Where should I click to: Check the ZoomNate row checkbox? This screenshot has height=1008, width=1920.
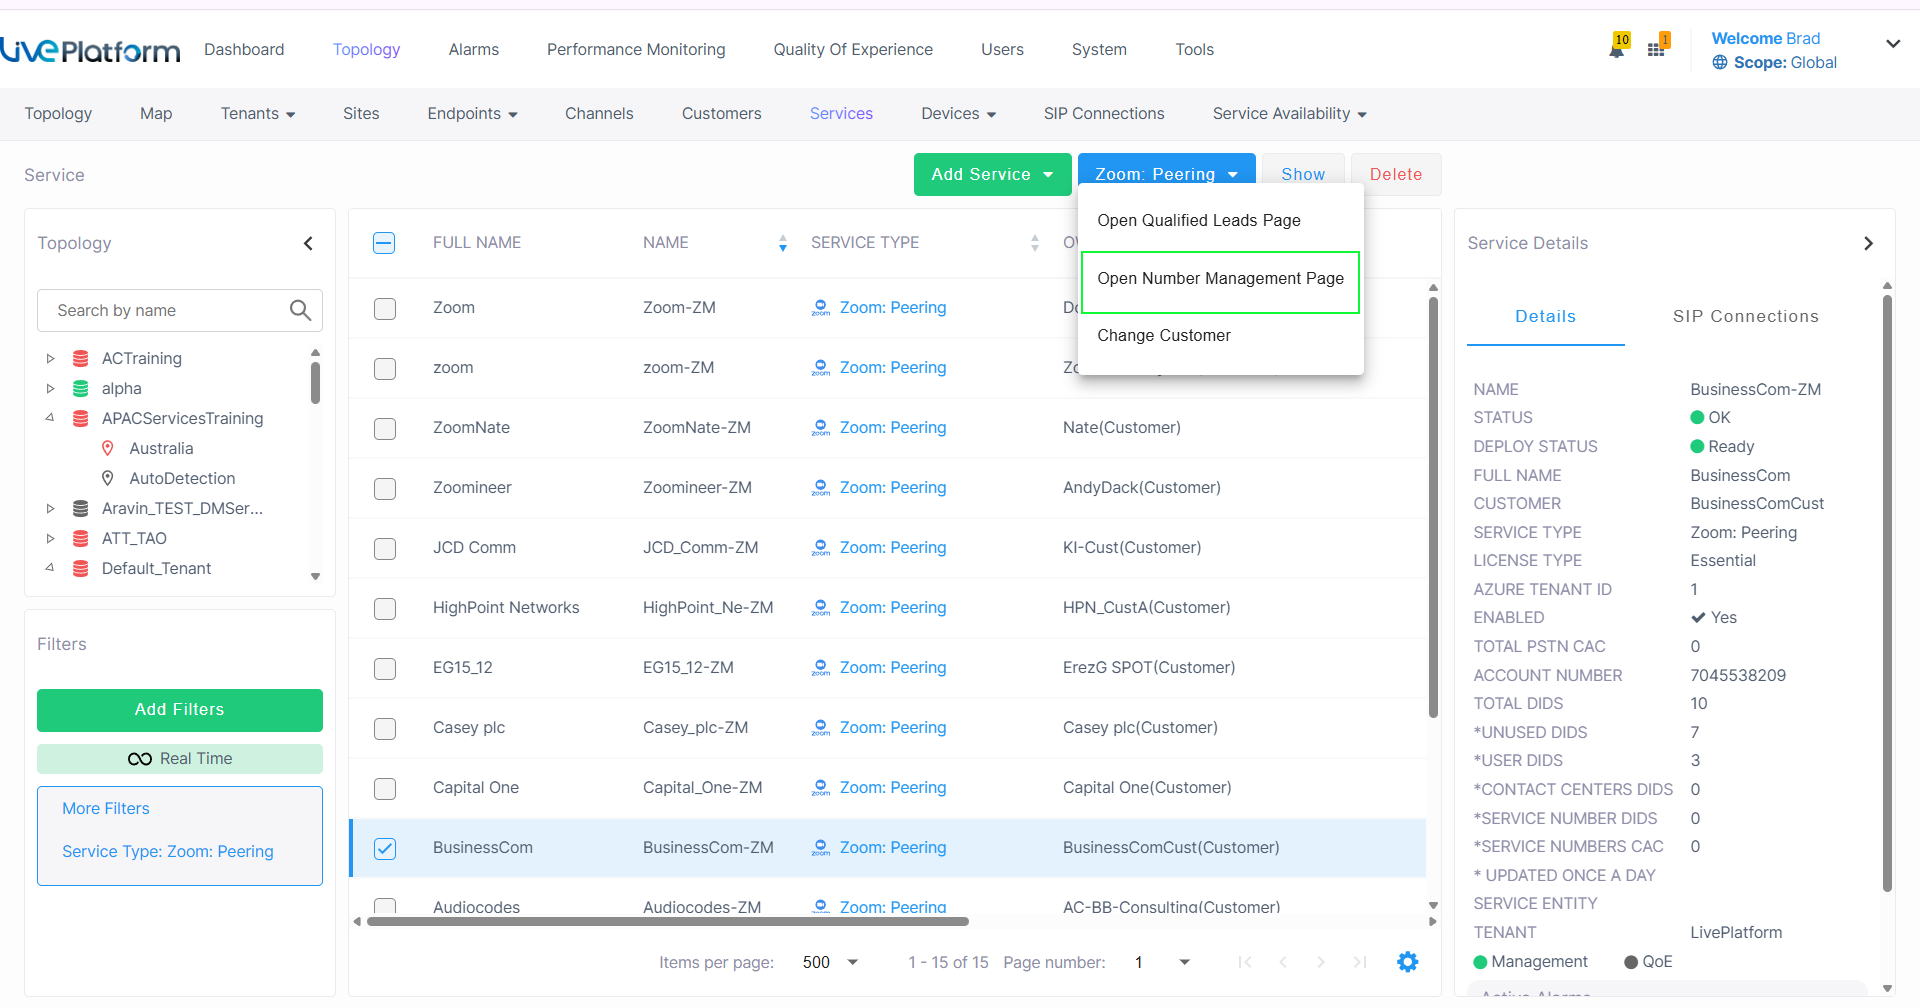click(x=385, y=428)
